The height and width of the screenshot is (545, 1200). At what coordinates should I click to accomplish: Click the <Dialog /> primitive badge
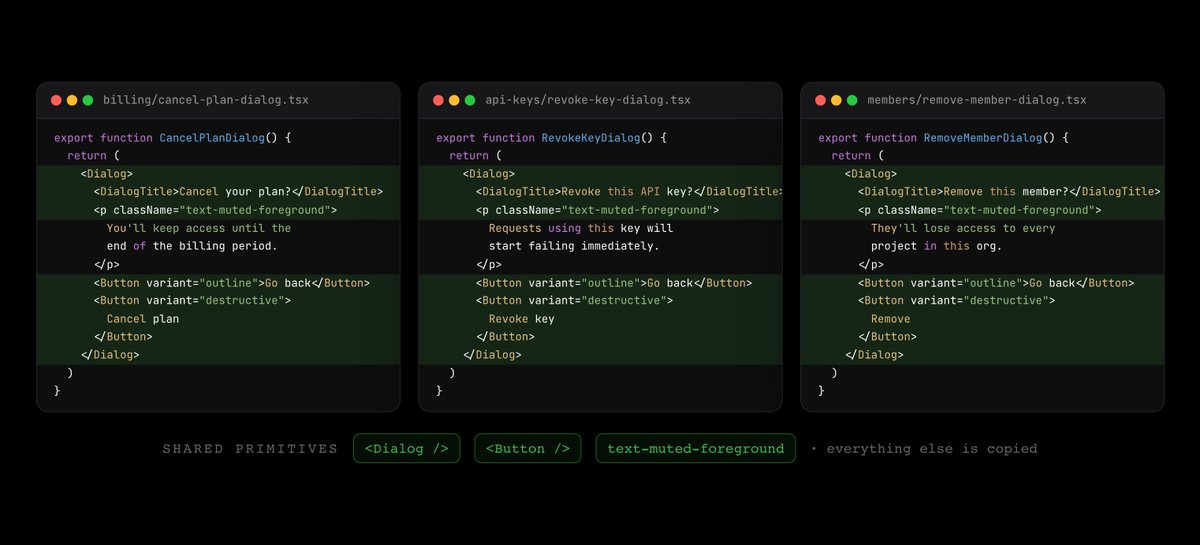pos(406,449)
